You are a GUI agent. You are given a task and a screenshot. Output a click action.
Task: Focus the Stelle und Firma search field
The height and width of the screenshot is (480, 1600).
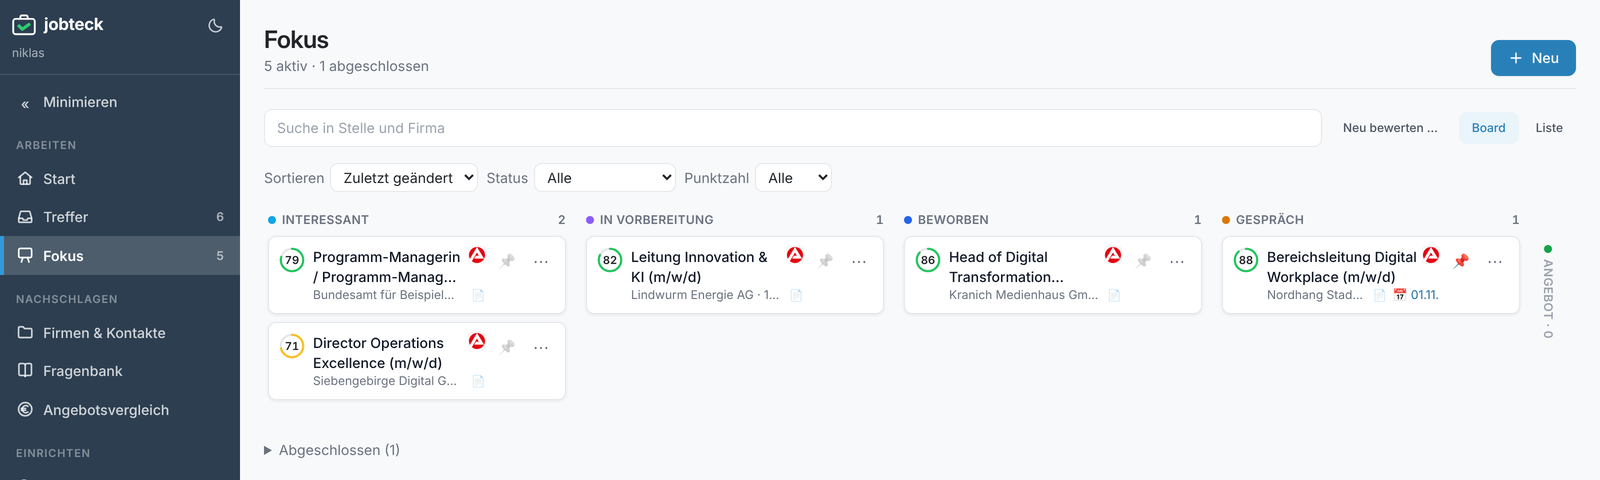(x=793, y=128)
